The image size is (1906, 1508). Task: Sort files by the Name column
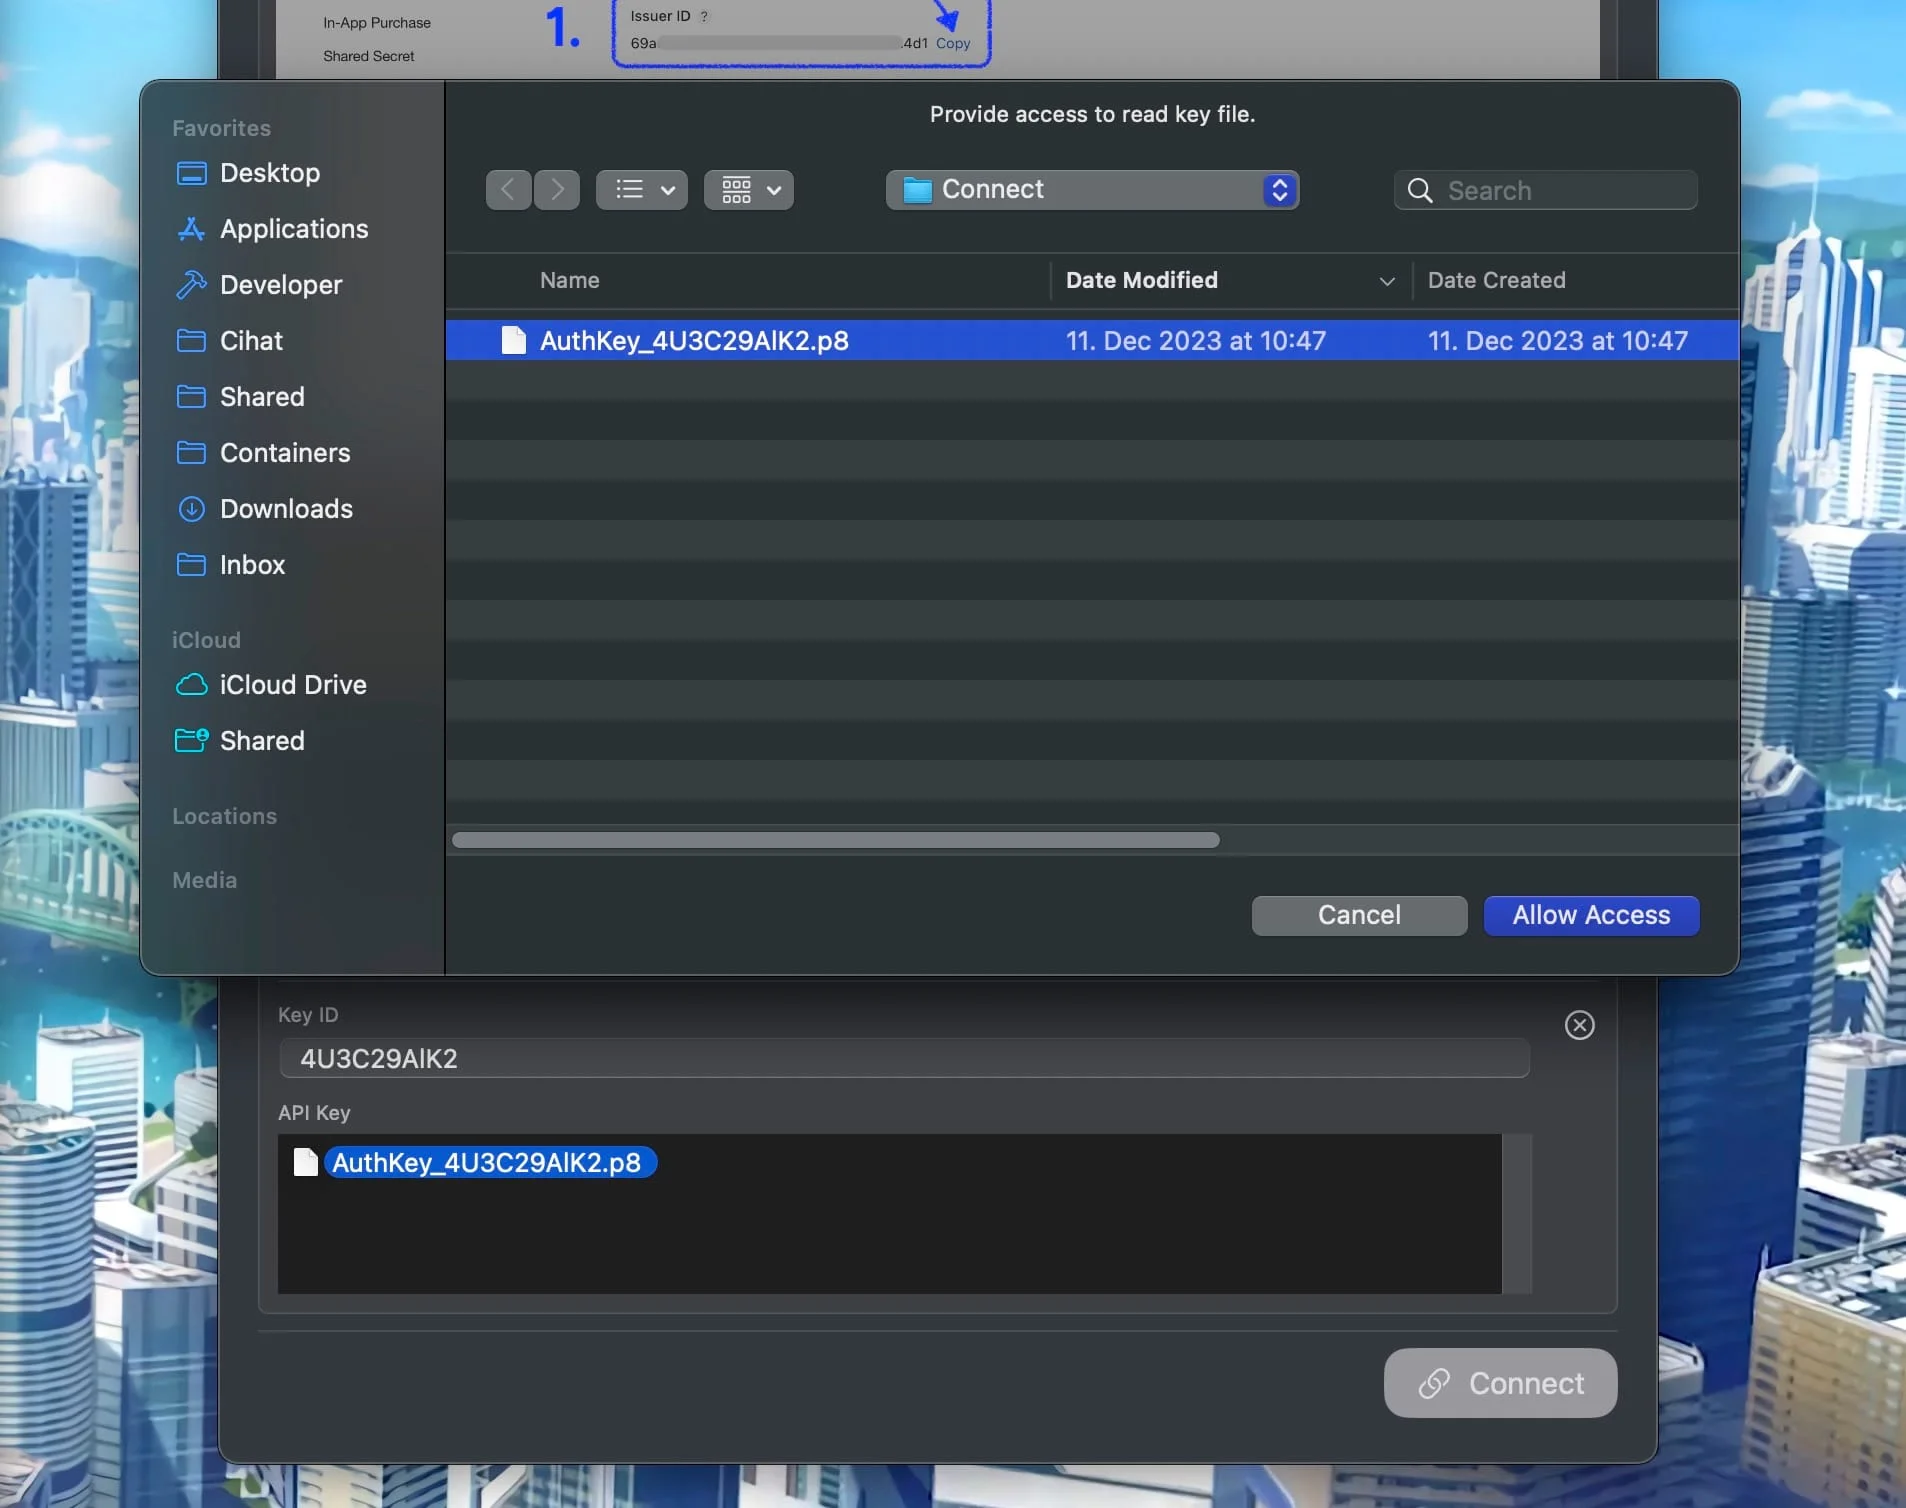(x=570, y=281)
